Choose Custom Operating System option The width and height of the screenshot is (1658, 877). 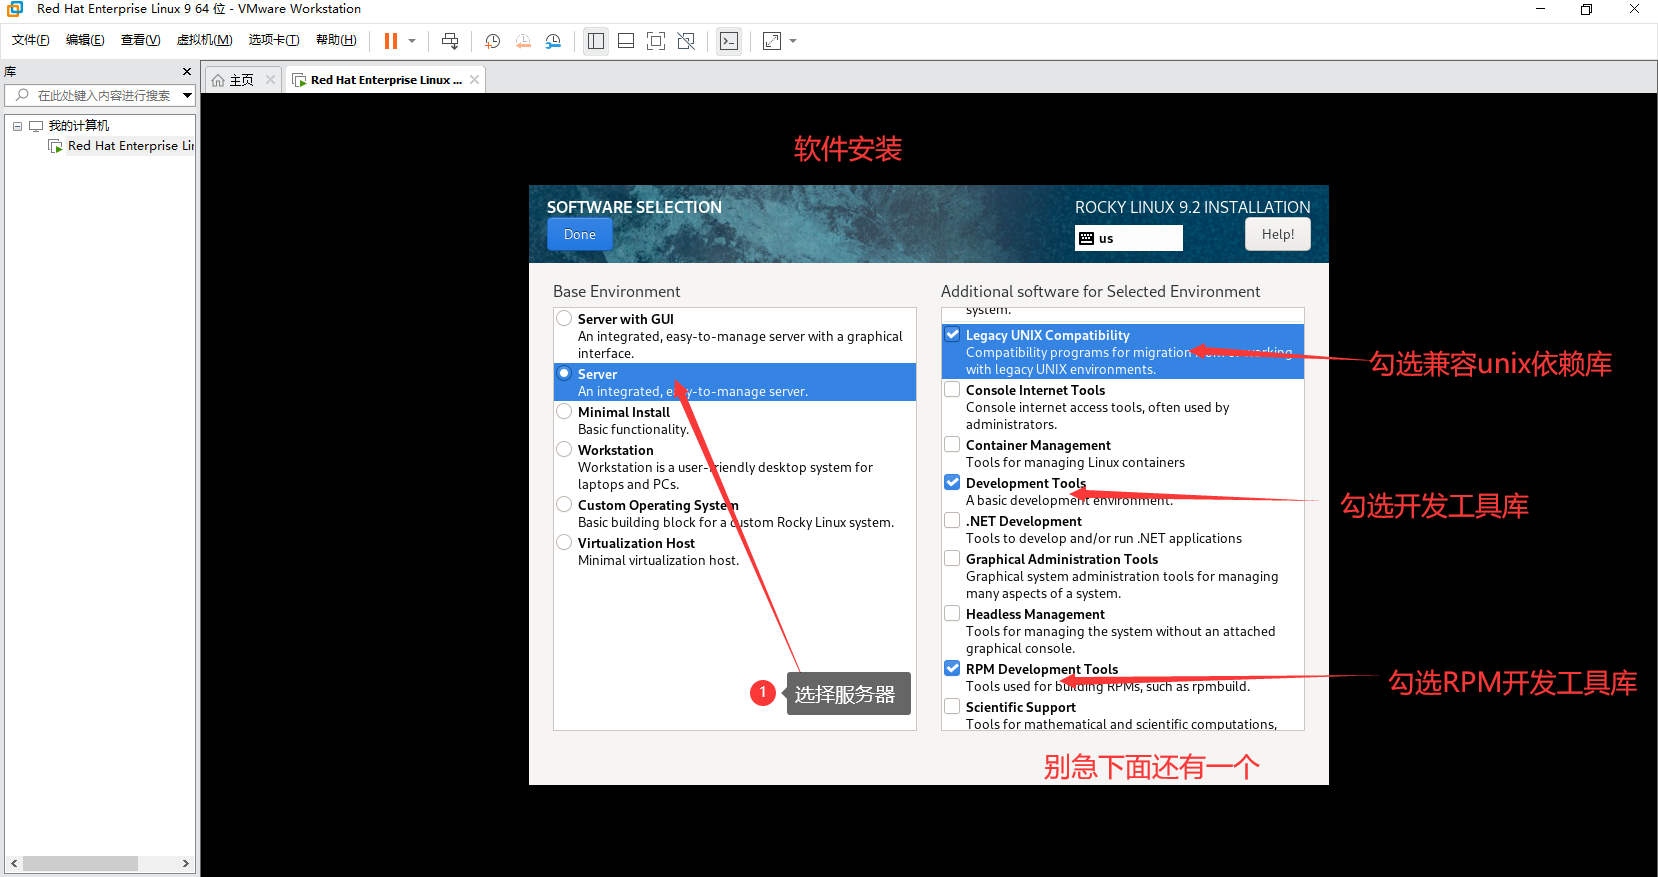(x=565, y=505)
